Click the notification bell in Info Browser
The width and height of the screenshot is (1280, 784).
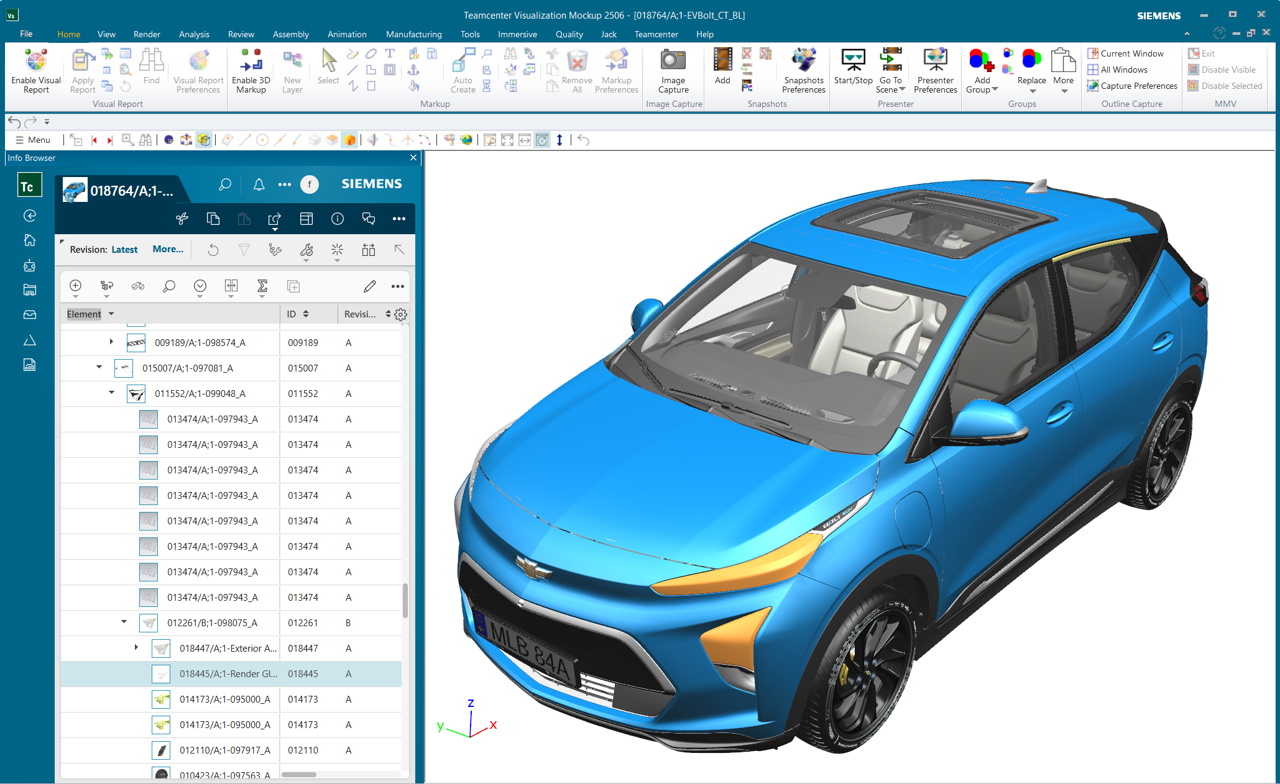click(x=258, y=185)
